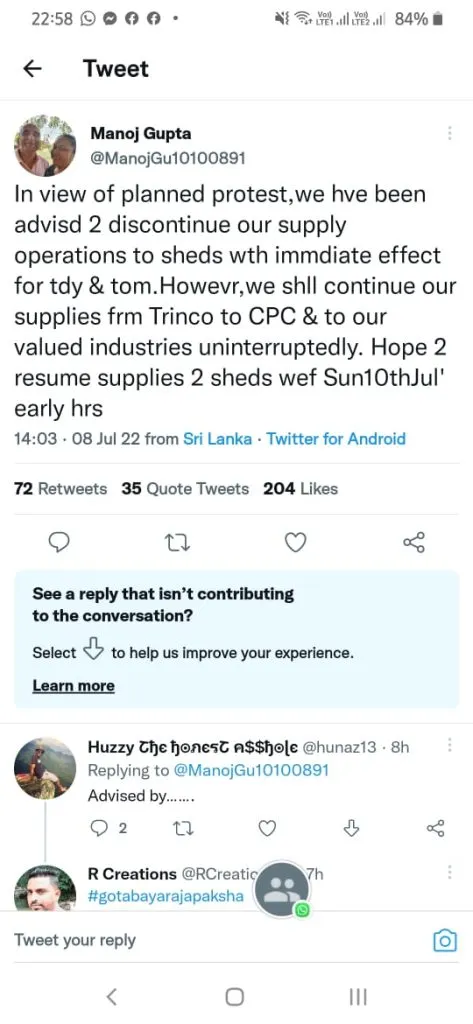View the 35 Quote Tweets list

click(x=185, y=488)
